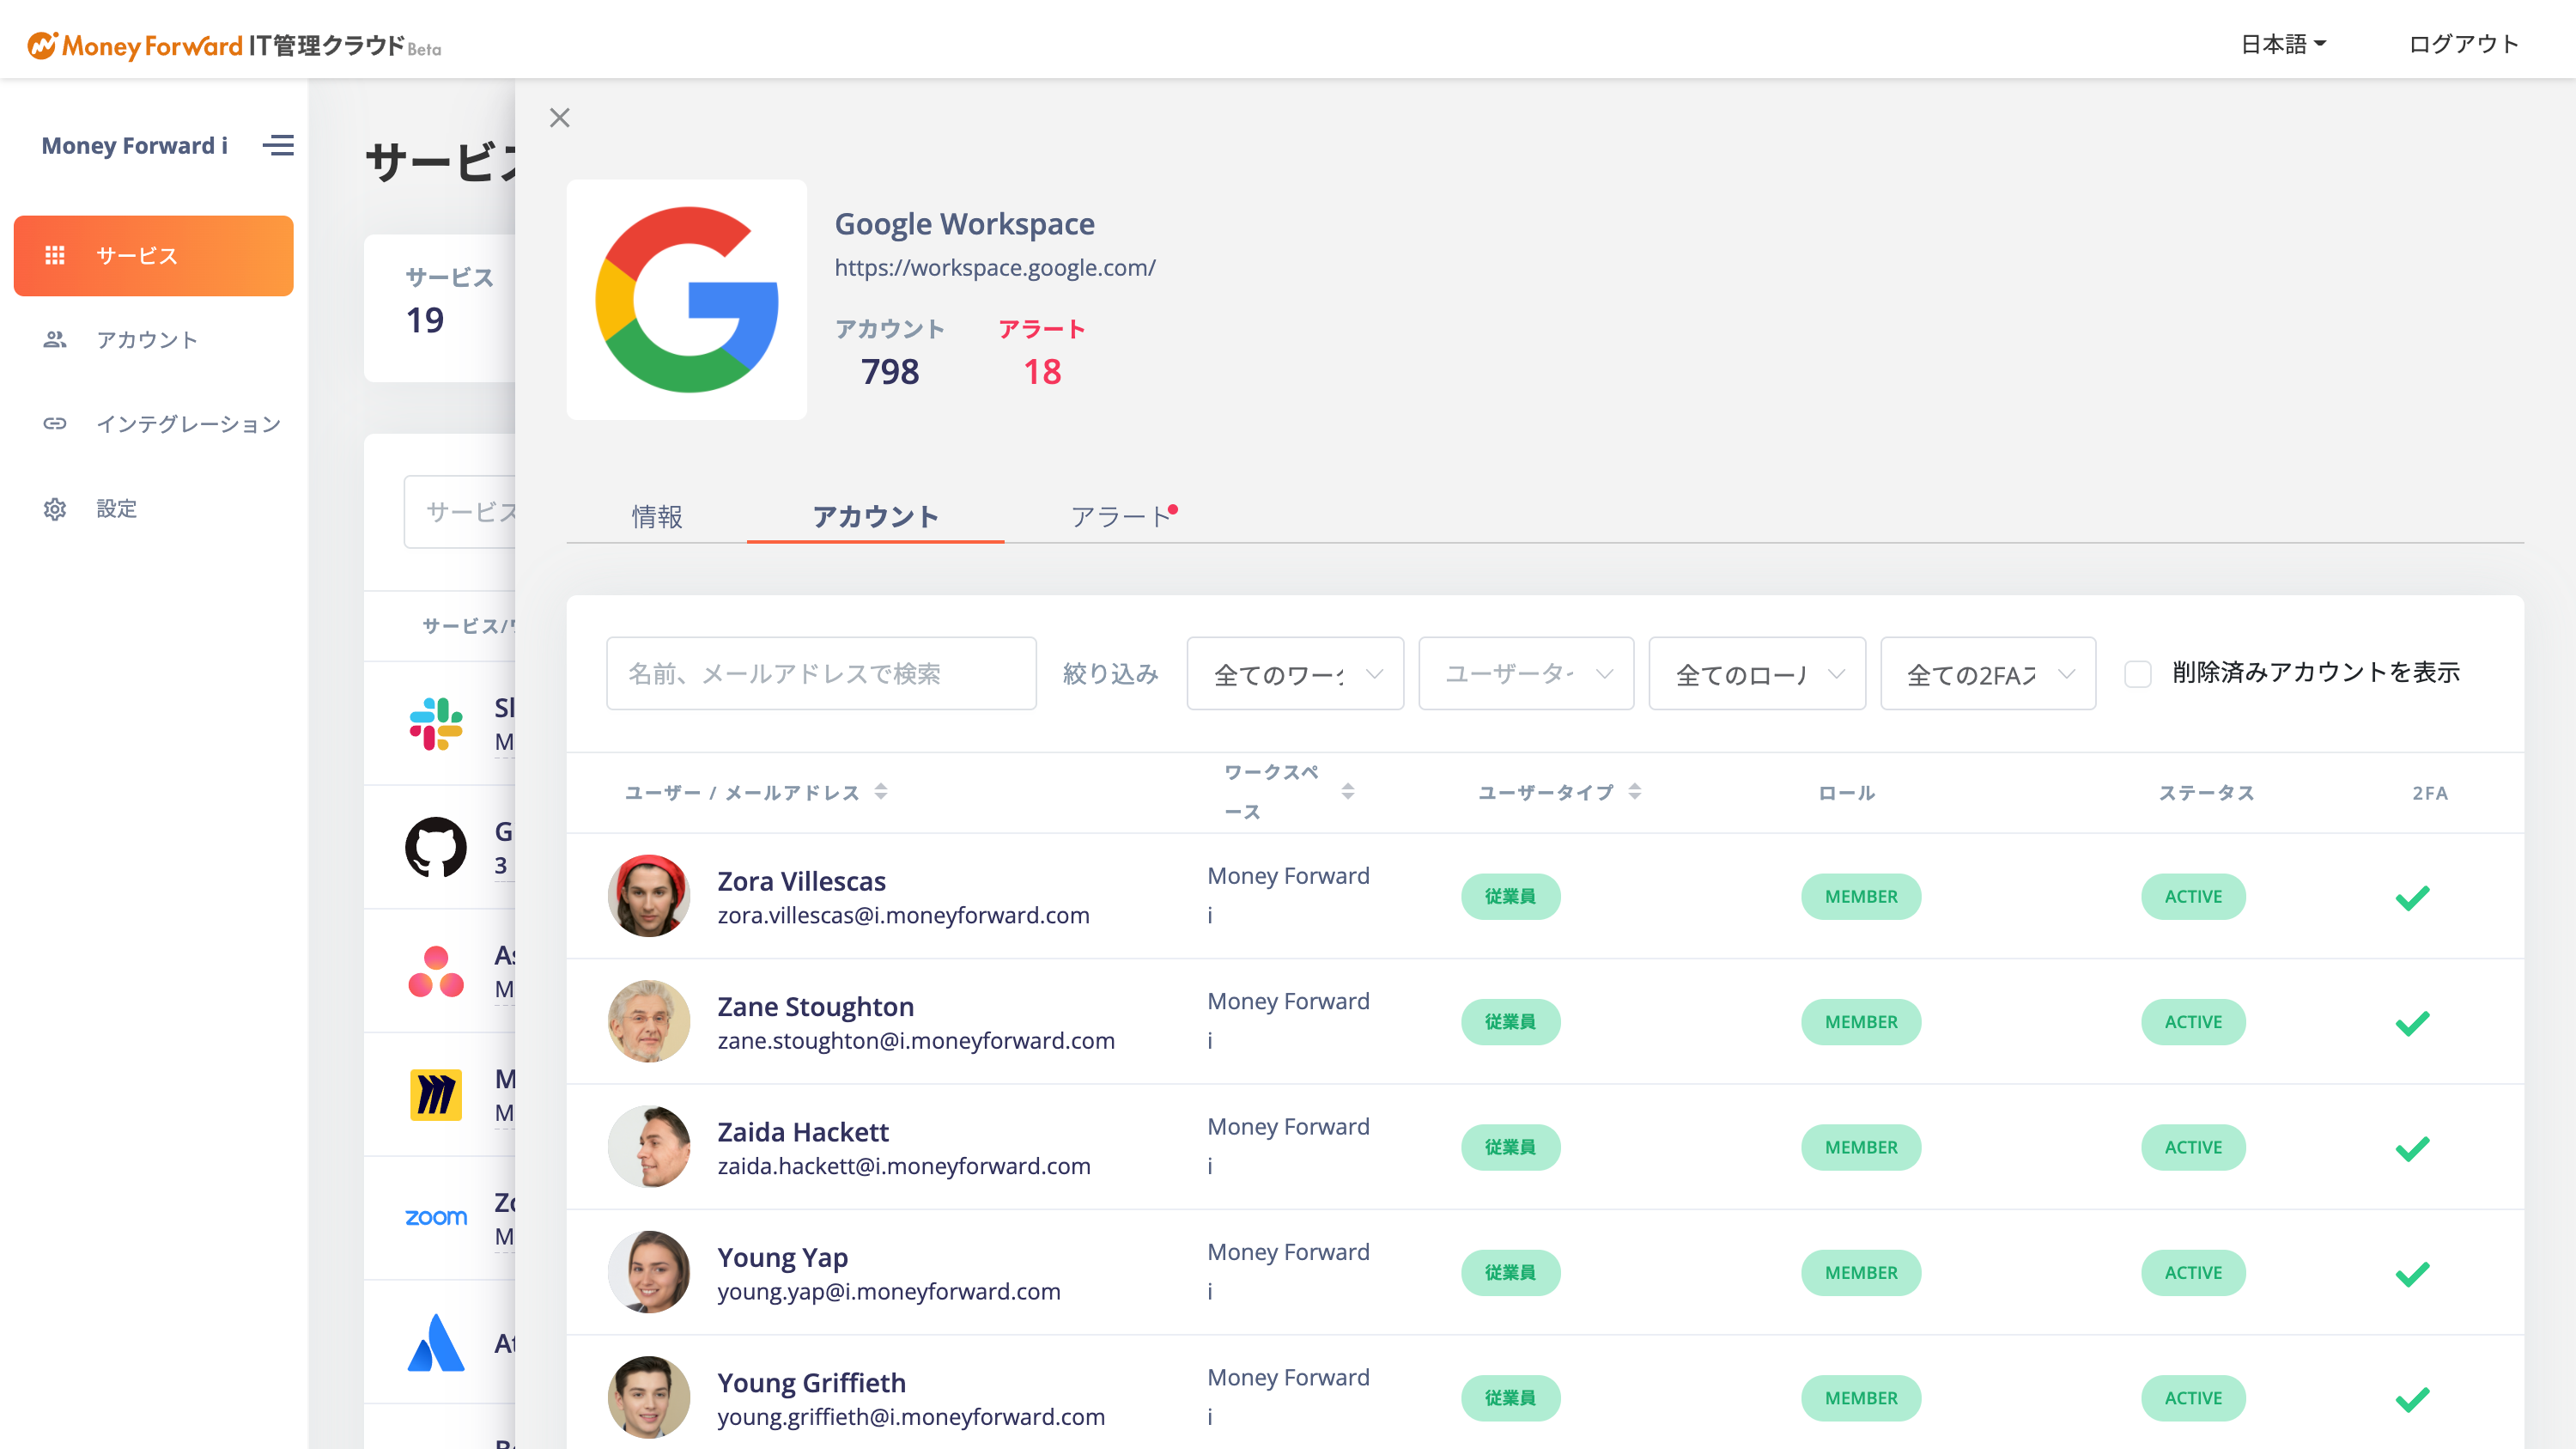Click the ログアウト link
Image resolution: width=2576 pixels, height=1449 pixels.
[x=2463, y=44]
